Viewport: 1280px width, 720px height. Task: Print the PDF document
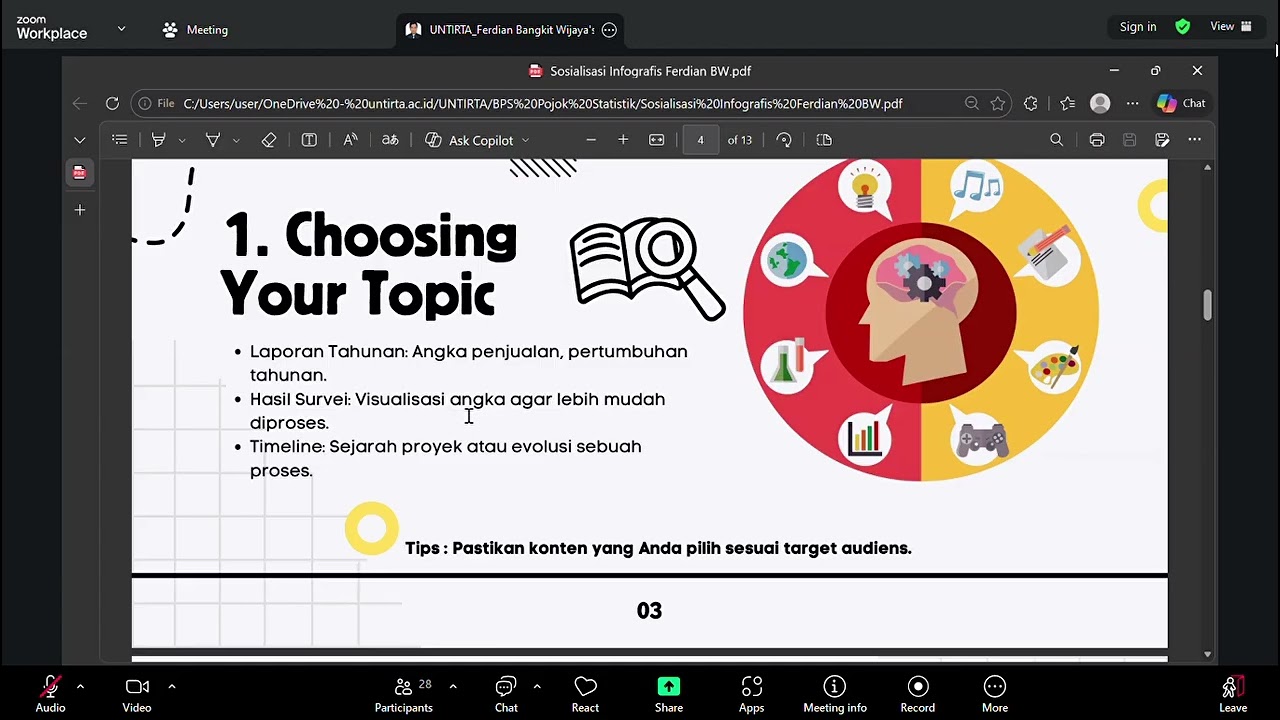pyautogui.click(x=1097, y=140)
